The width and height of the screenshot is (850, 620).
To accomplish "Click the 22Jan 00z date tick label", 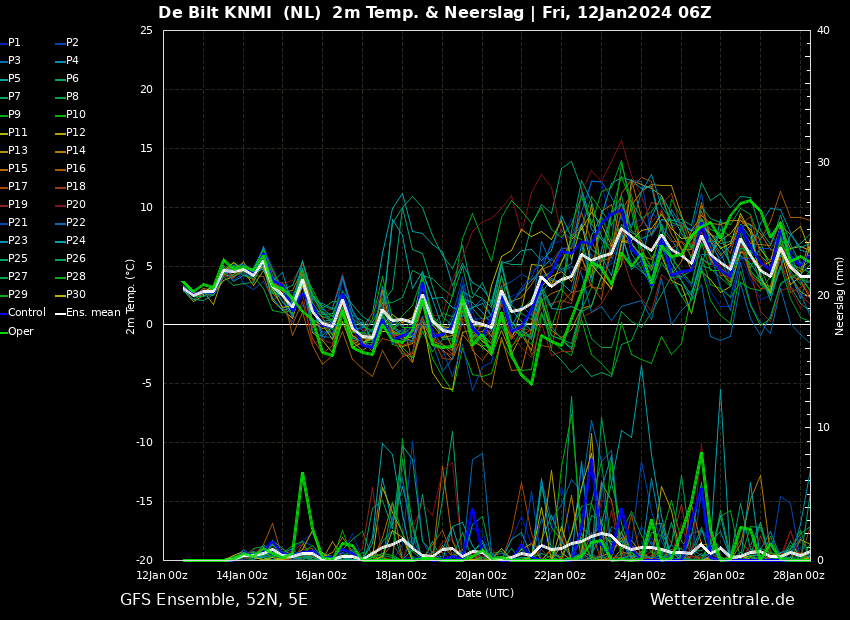I will 560,575.
